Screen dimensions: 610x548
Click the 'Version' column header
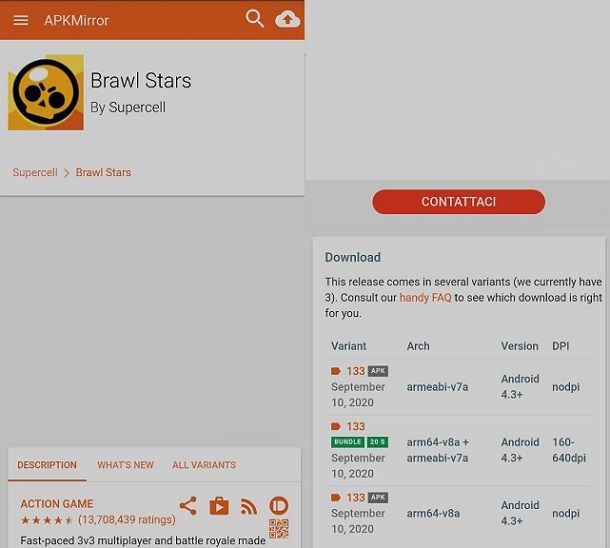pos(520,346)
